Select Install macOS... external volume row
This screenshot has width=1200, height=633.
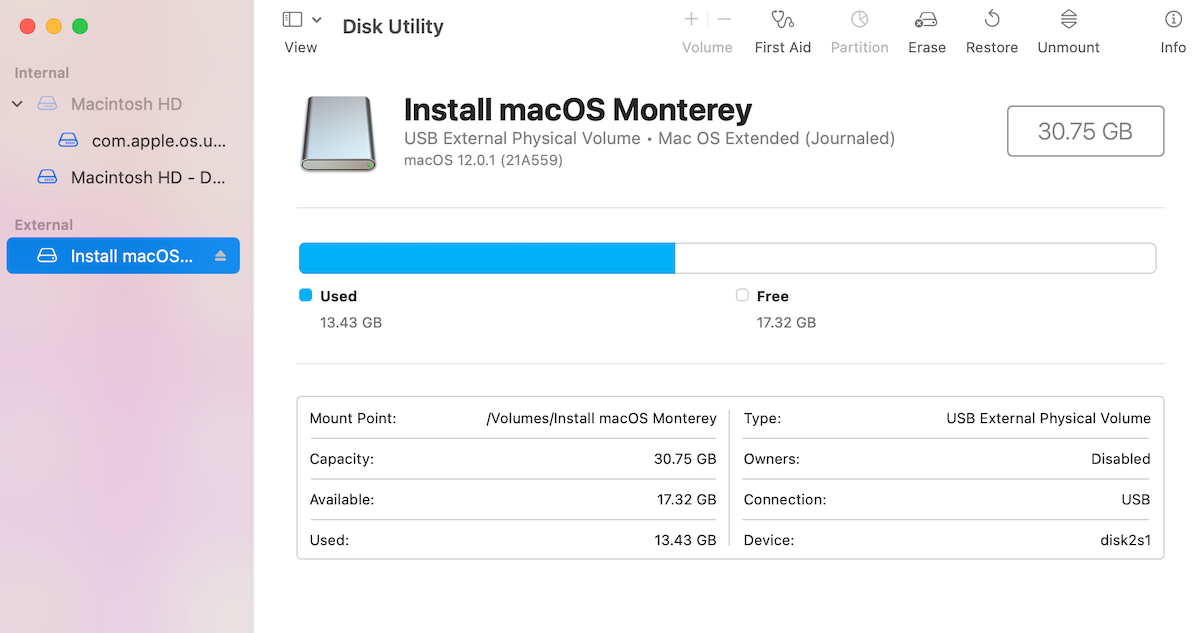(123, 256)
